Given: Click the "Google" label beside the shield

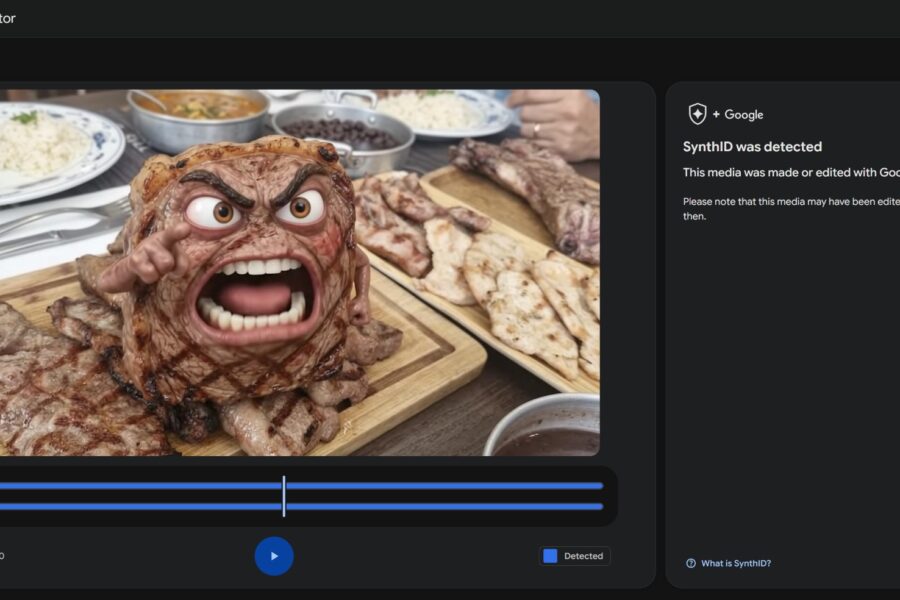Looking at the screenshot, I should tap(743, 114).
